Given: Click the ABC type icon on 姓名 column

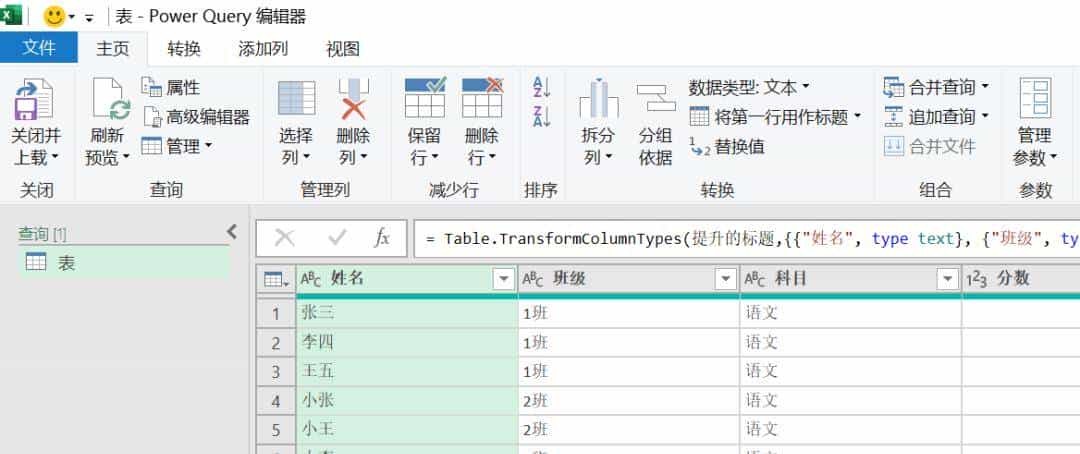Looking at the screenshot, I should point(311,279).
